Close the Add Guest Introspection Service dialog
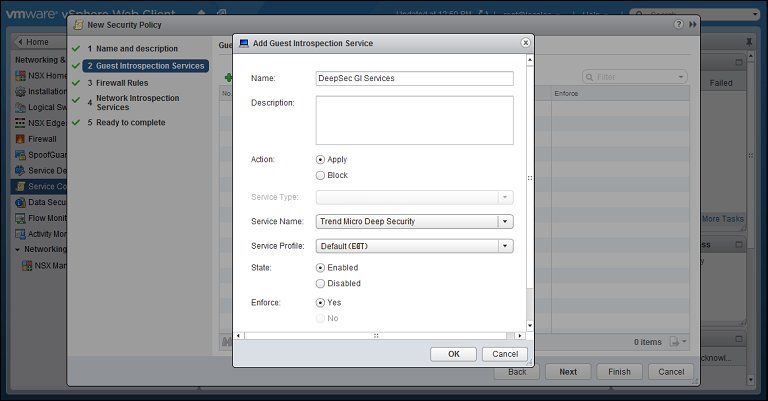768x401 pixels. point(525,43)
